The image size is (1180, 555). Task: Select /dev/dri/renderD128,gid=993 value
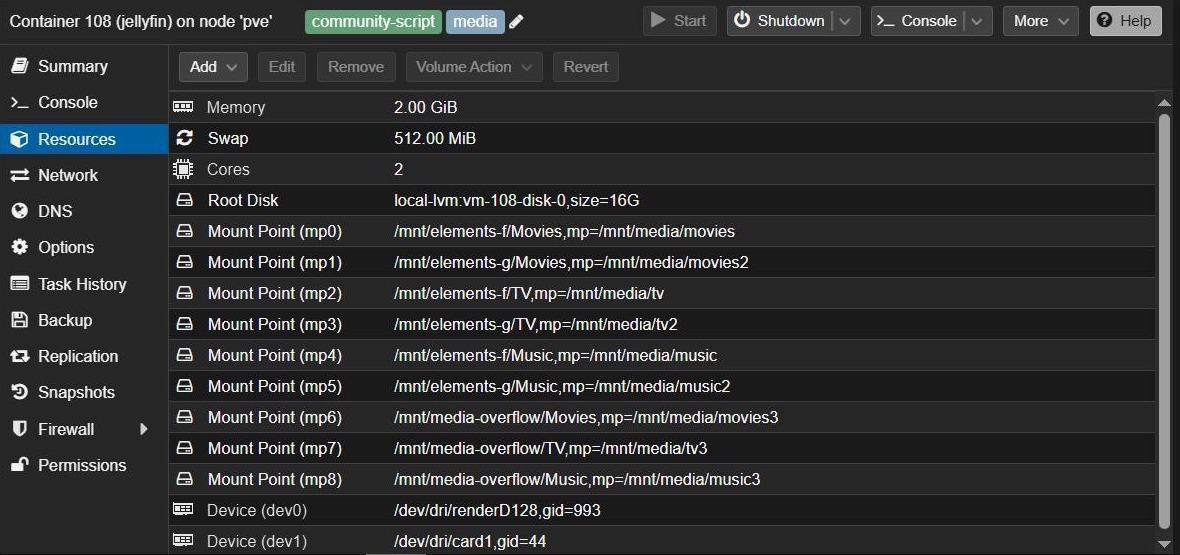(497, 511)
